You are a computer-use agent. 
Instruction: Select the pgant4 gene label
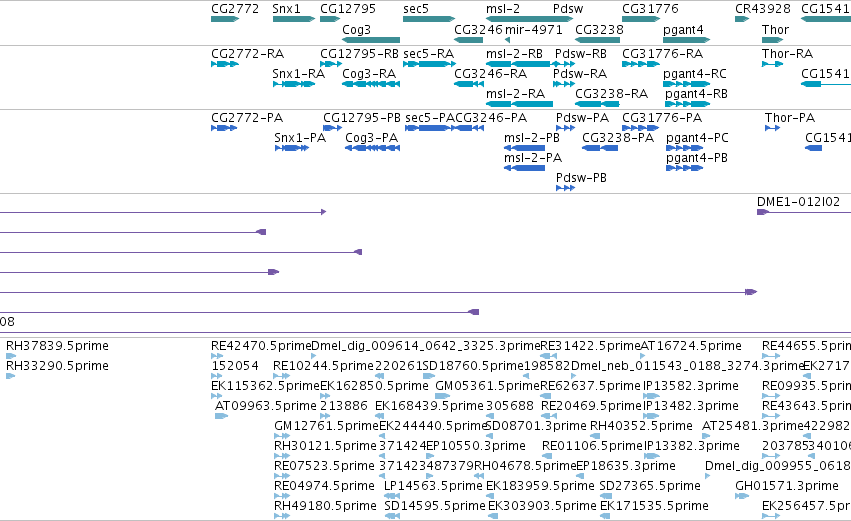pos(683,30)
